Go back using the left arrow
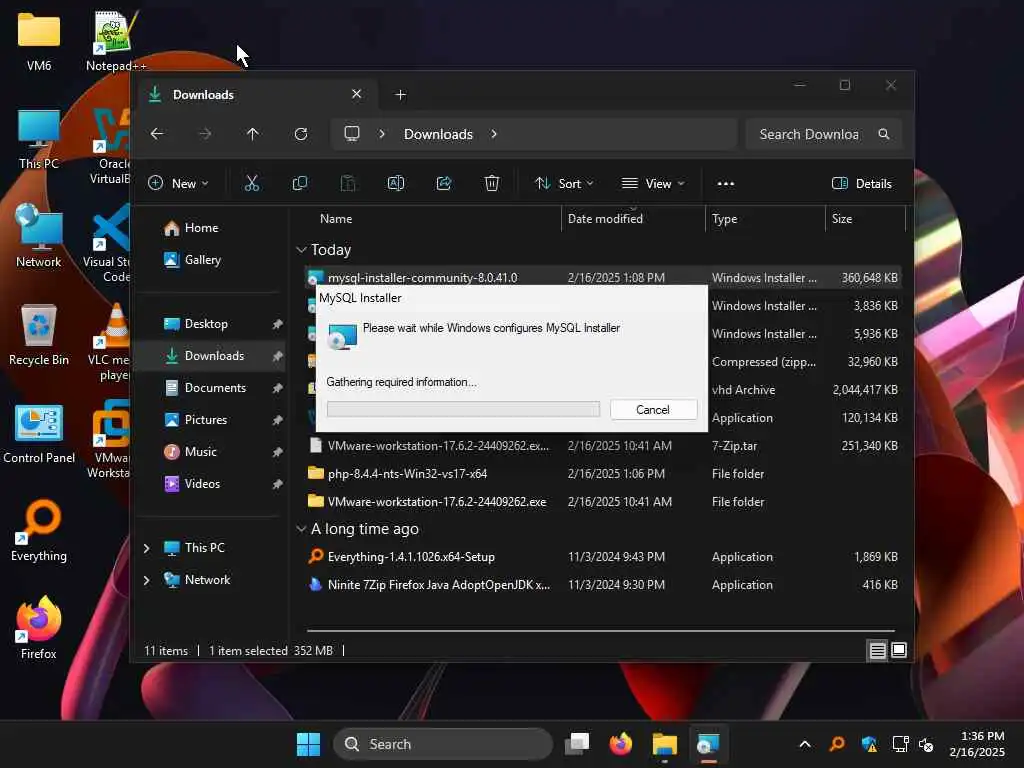The width and height of the screenshot is (1024, 768). [x=157, y=134]
